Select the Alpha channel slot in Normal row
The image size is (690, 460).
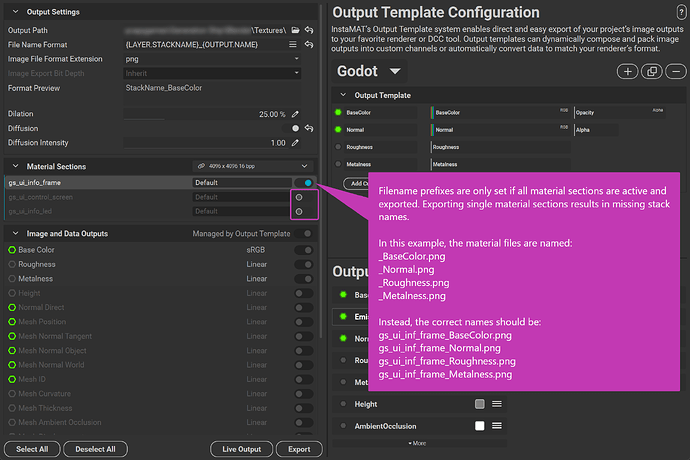[596, 129]
